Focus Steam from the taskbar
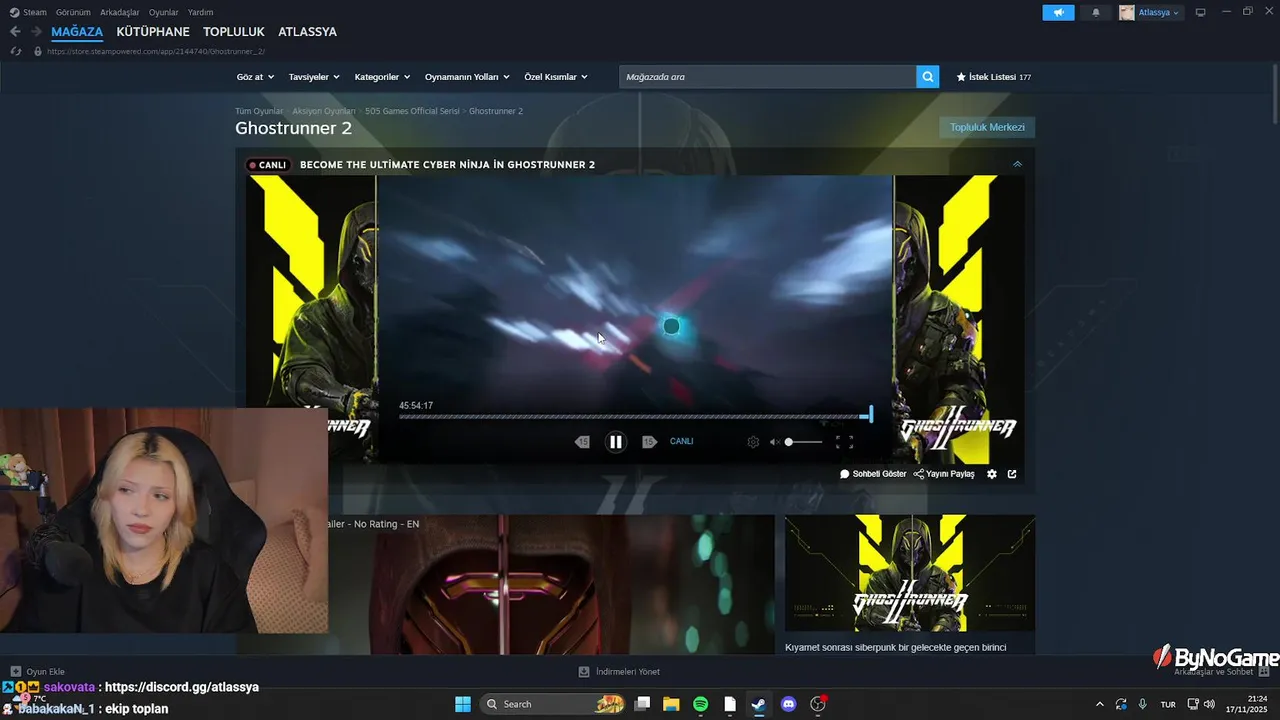 [x=759, y=704]
